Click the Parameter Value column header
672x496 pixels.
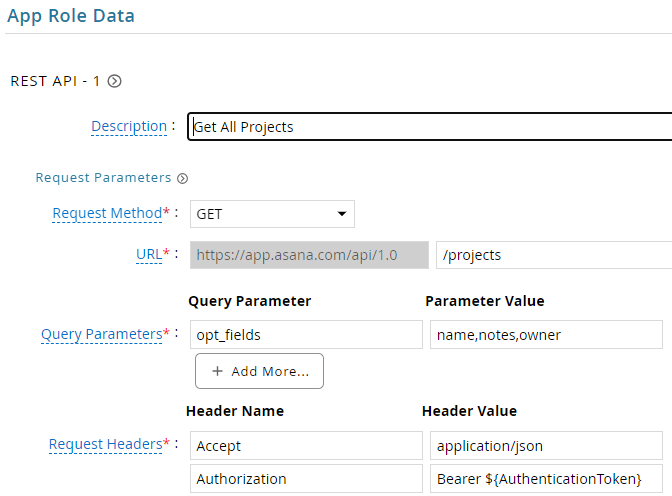click(x=485, y=301)
